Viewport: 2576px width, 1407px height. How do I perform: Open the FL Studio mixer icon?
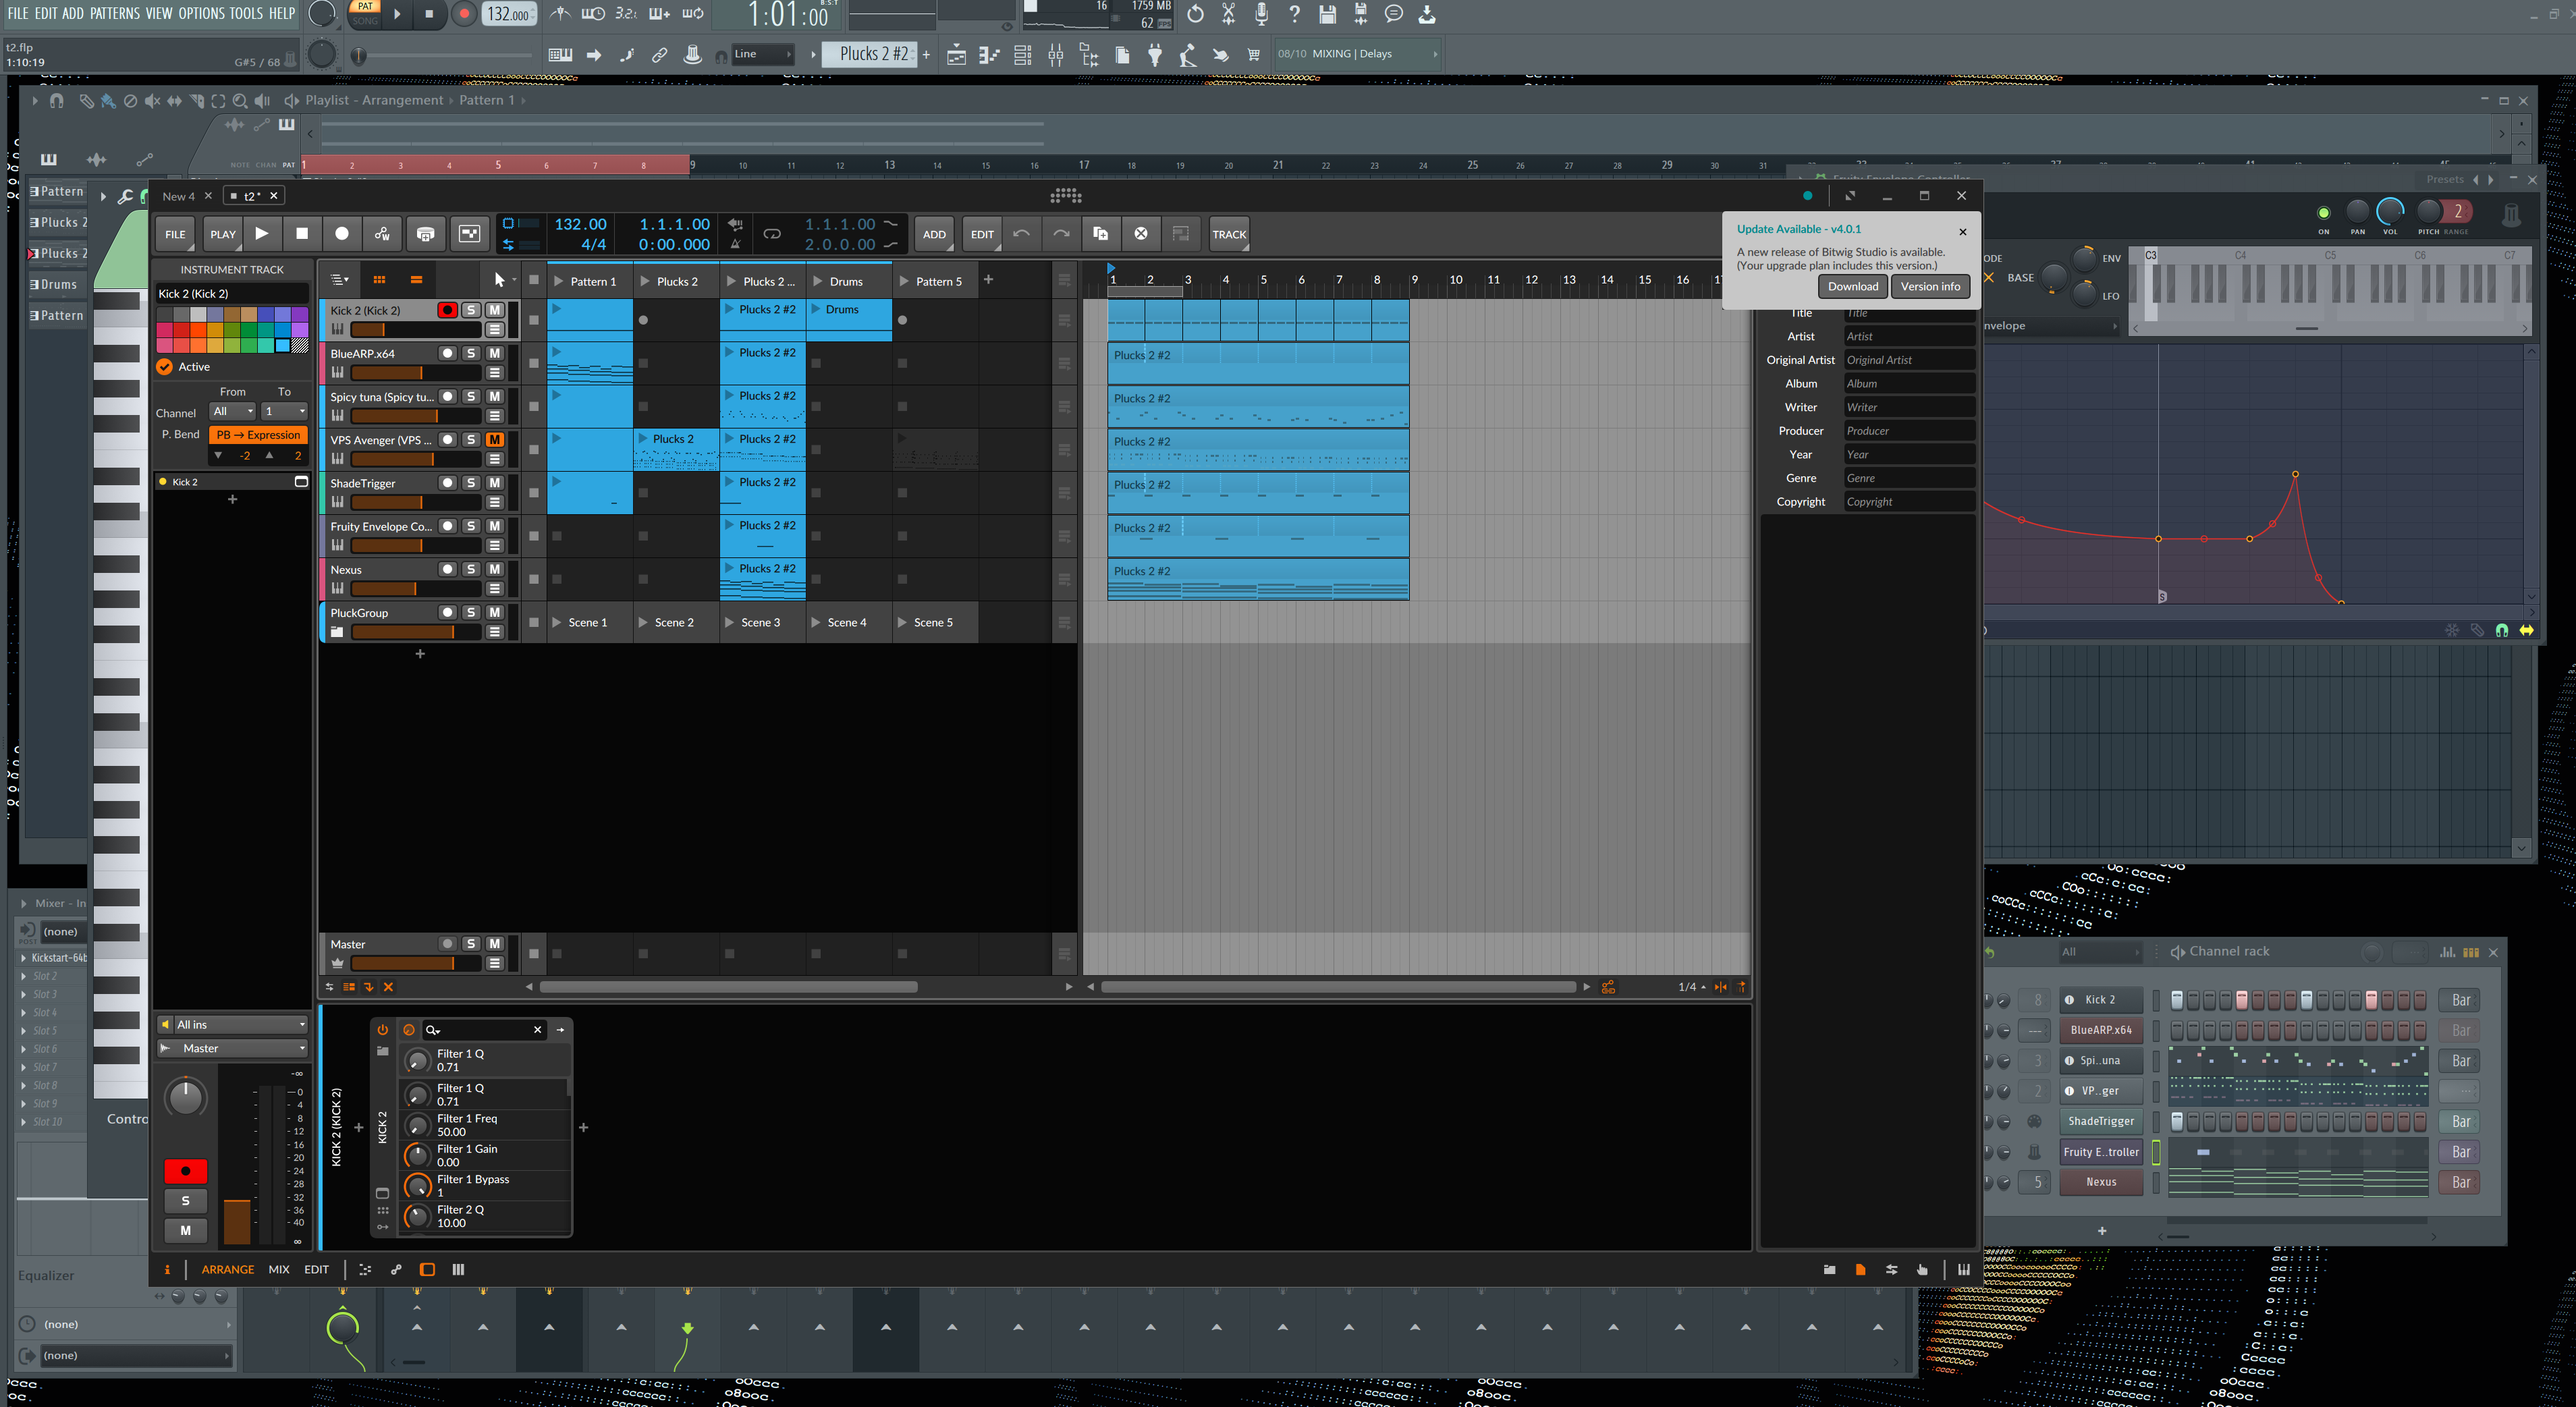1055,55
